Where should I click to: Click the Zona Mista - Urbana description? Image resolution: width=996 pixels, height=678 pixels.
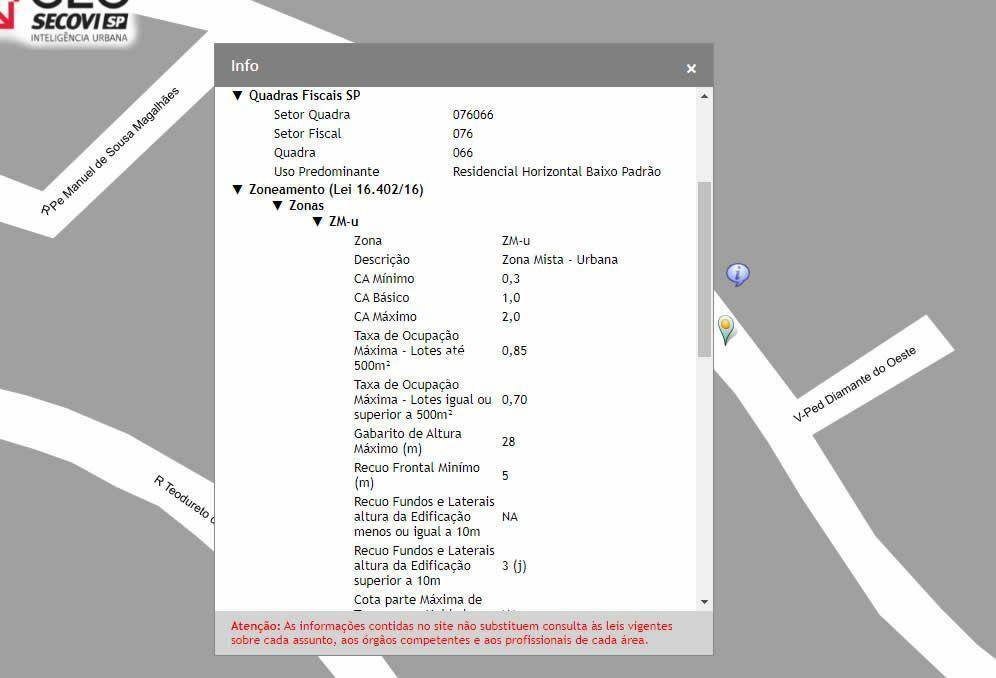(559, 260)
